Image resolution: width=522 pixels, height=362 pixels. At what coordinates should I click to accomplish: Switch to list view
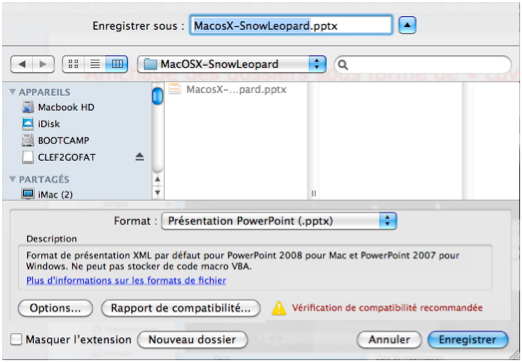pos(95,64)
